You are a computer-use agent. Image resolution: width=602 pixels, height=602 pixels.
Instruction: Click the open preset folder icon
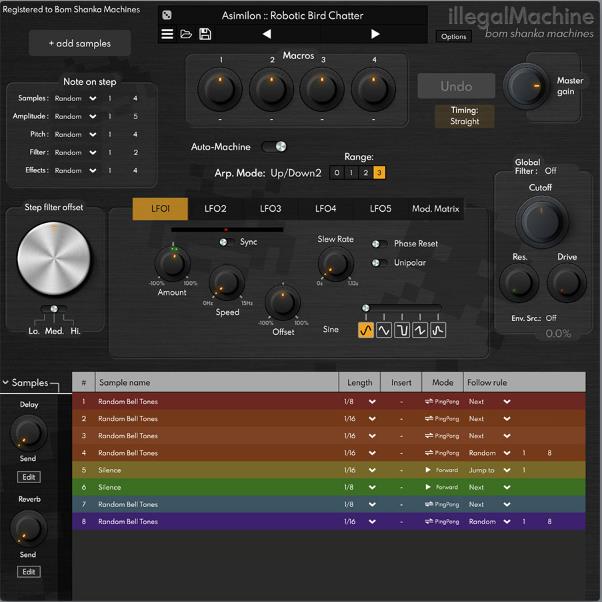point(186,34)
